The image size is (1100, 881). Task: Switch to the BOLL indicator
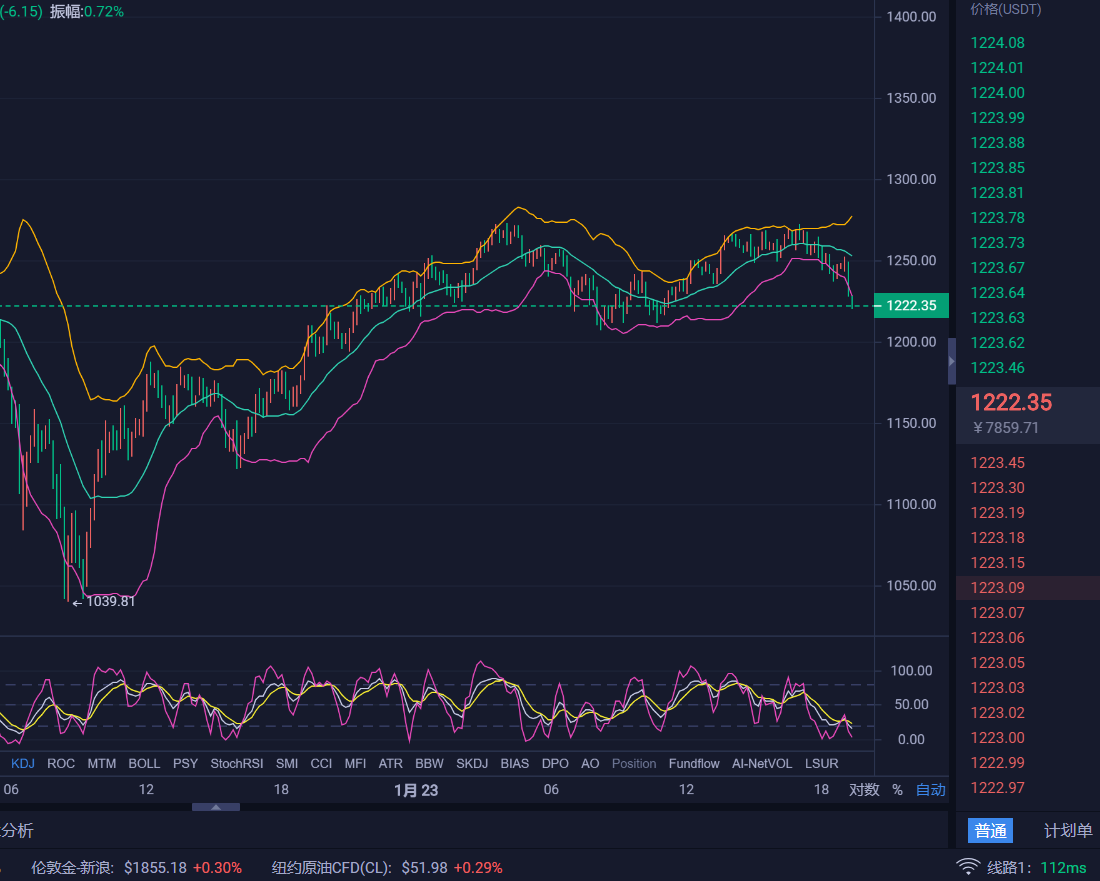pos(144,763)
